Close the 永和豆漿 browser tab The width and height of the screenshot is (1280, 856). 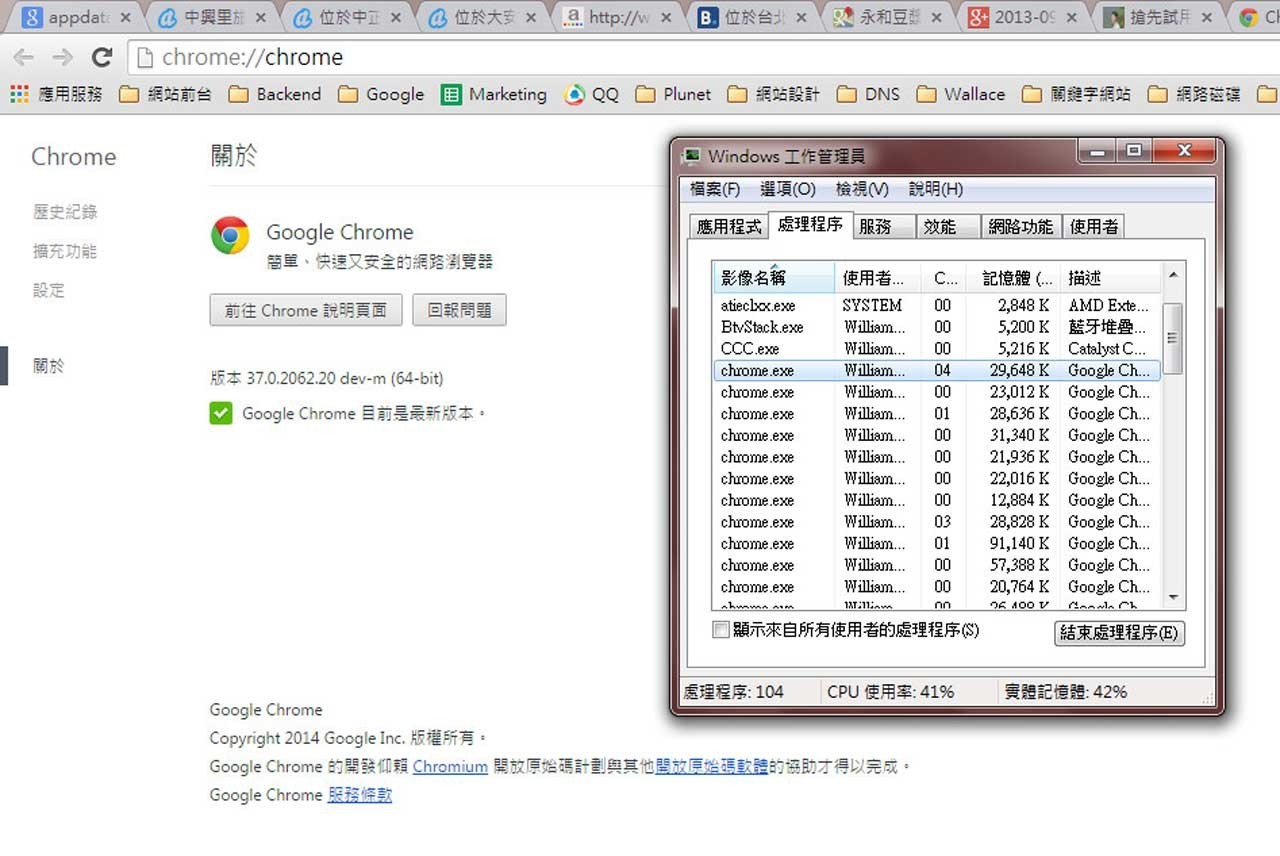point(938,18)
